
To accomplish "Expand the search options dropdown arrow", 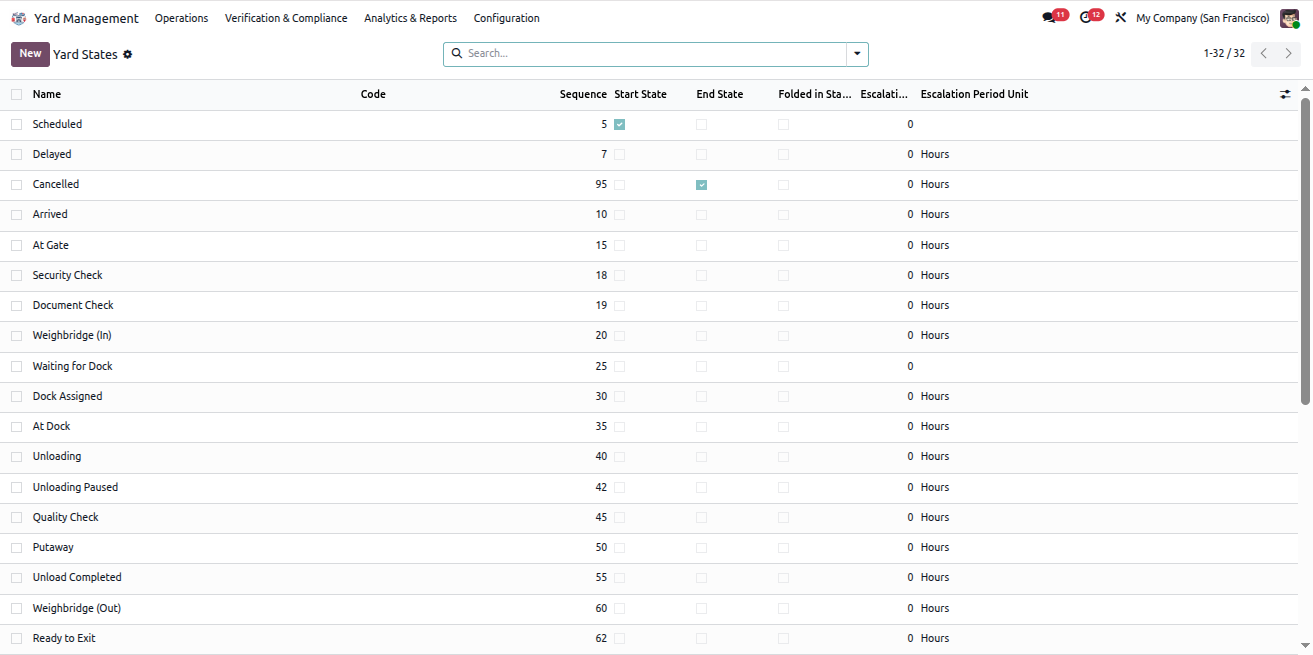I will point(857,54).
